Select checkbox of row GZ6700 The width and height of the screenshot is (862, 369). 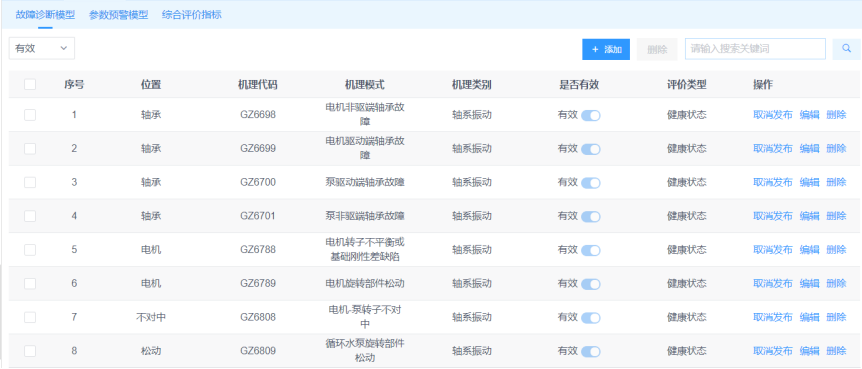click(30, 183)
